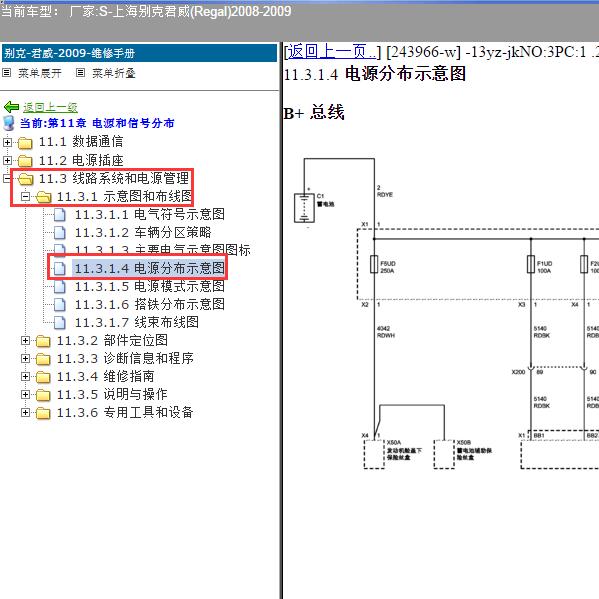Image resolution: width=599 pixels, height=599 pixels.
Task: Expand the 11.3.6 专用工具和设备 node
Action: coord(25,412)
